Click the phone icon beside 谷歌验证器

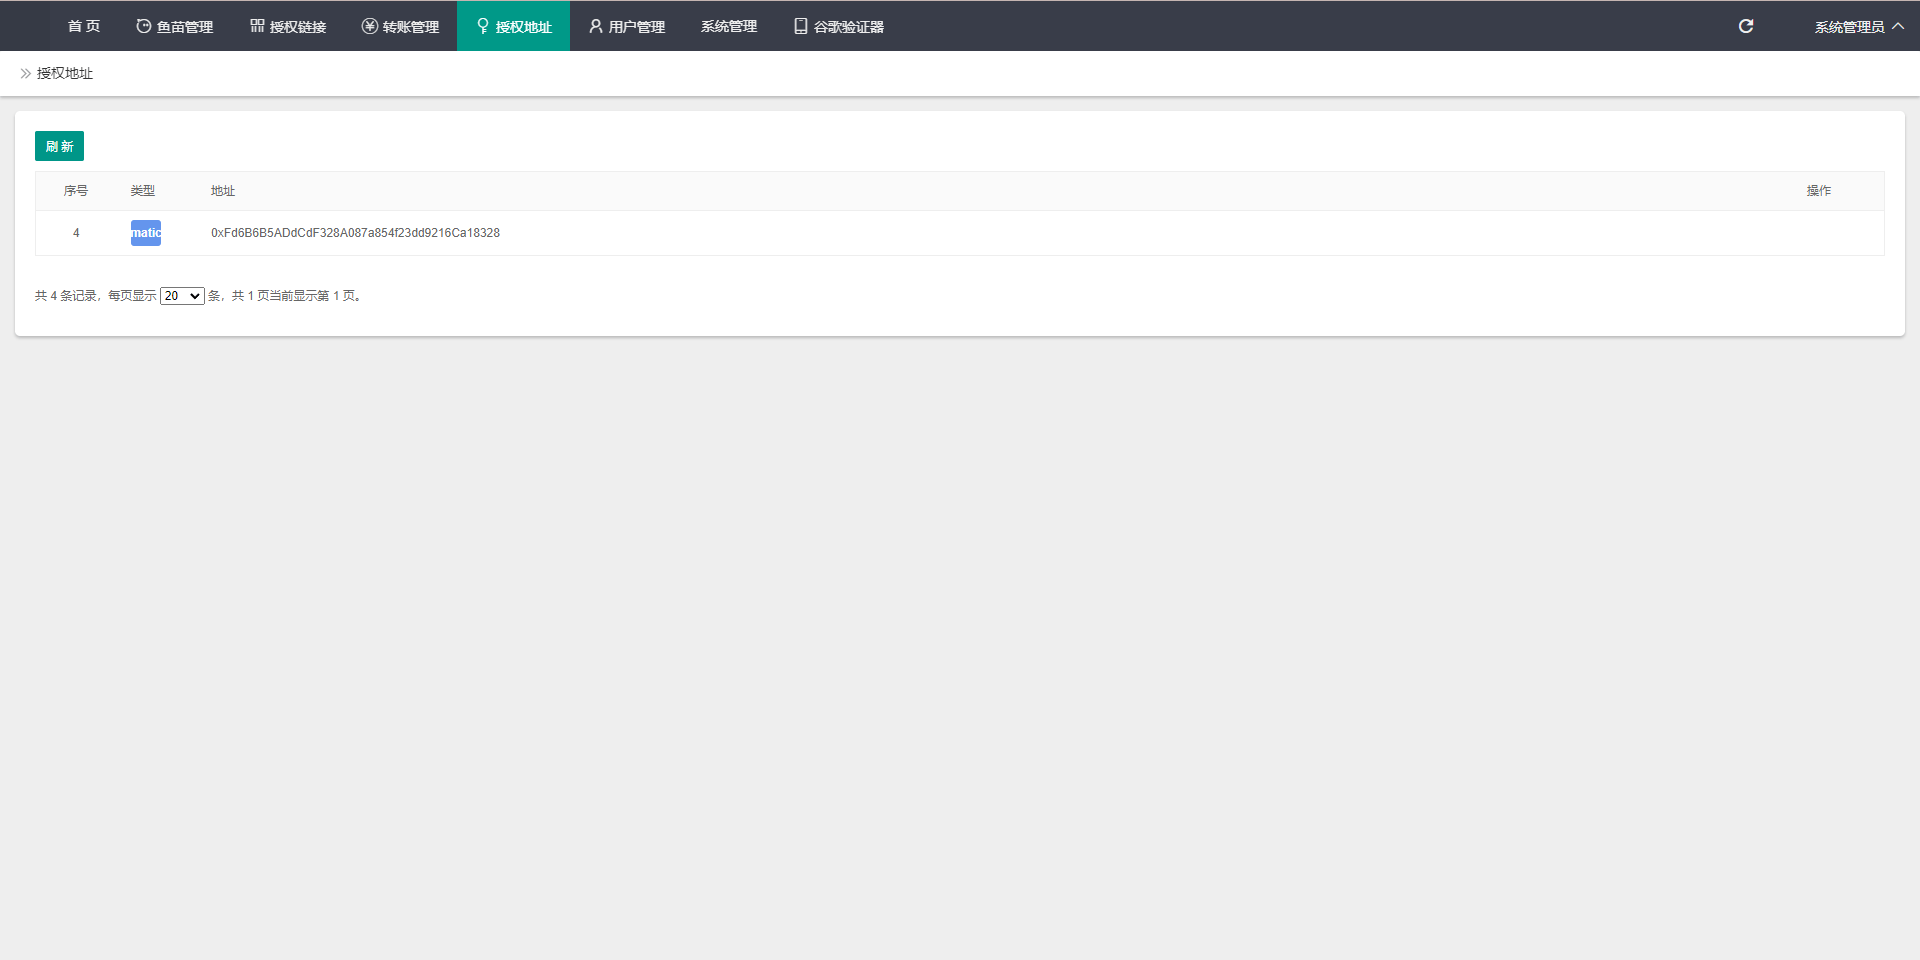point(801,26)
